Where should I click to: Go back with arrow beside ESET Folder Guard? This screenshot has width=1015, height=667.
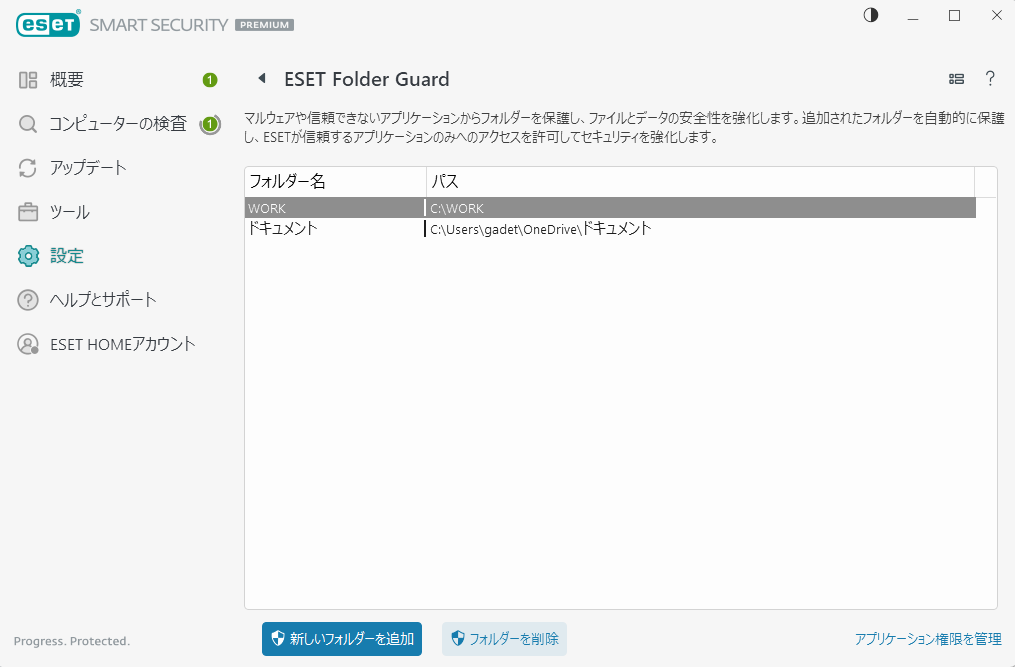pyautogui.click(x=262, y=79)
